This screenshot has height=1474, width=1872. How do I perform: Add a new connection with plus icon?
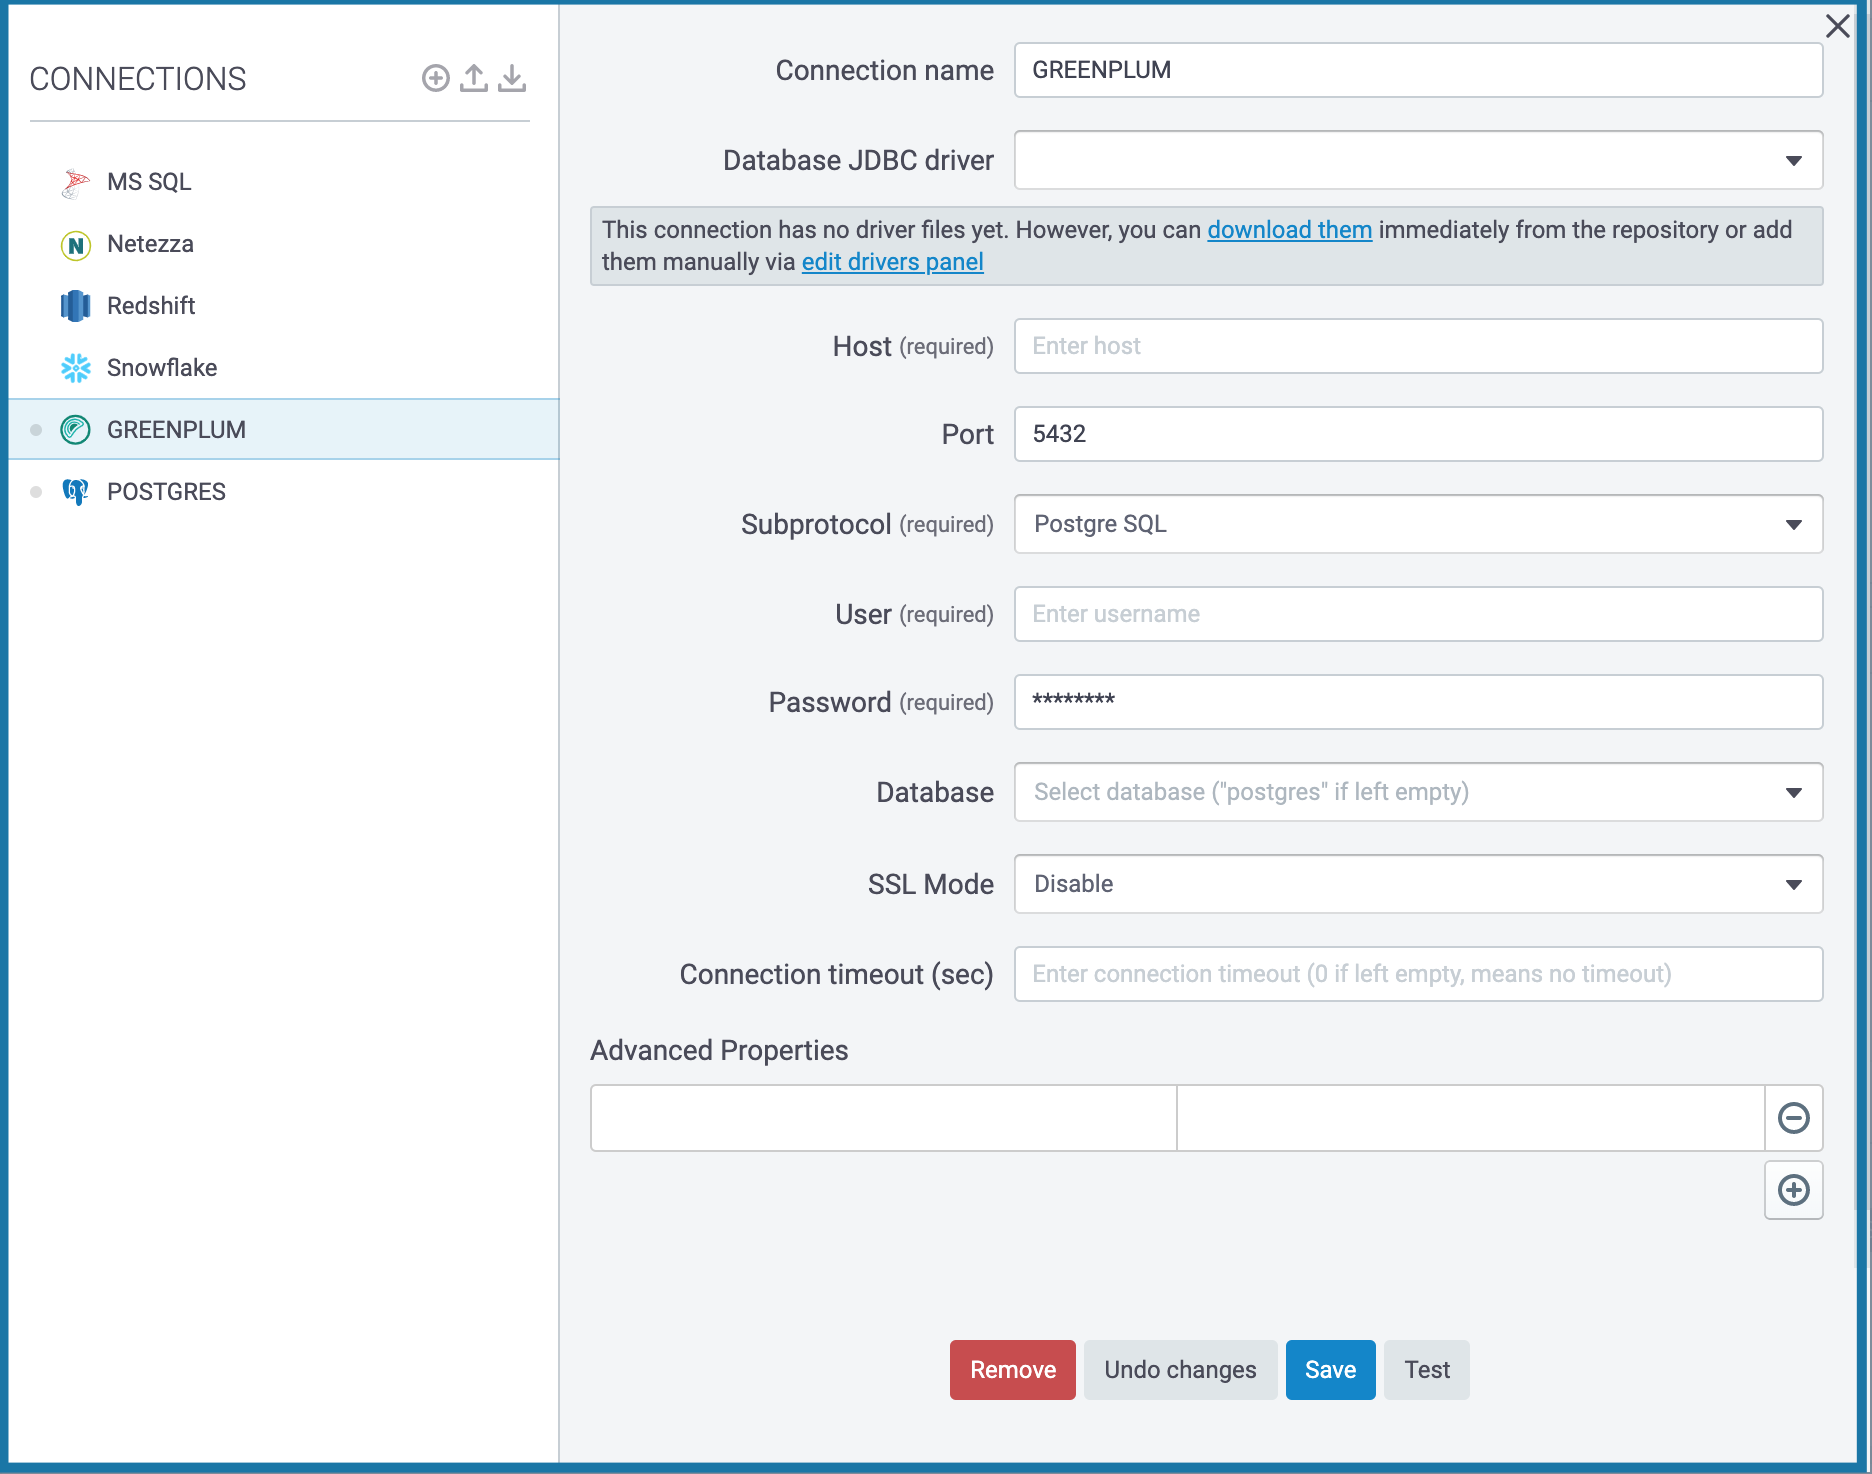(x=435, y=78)
